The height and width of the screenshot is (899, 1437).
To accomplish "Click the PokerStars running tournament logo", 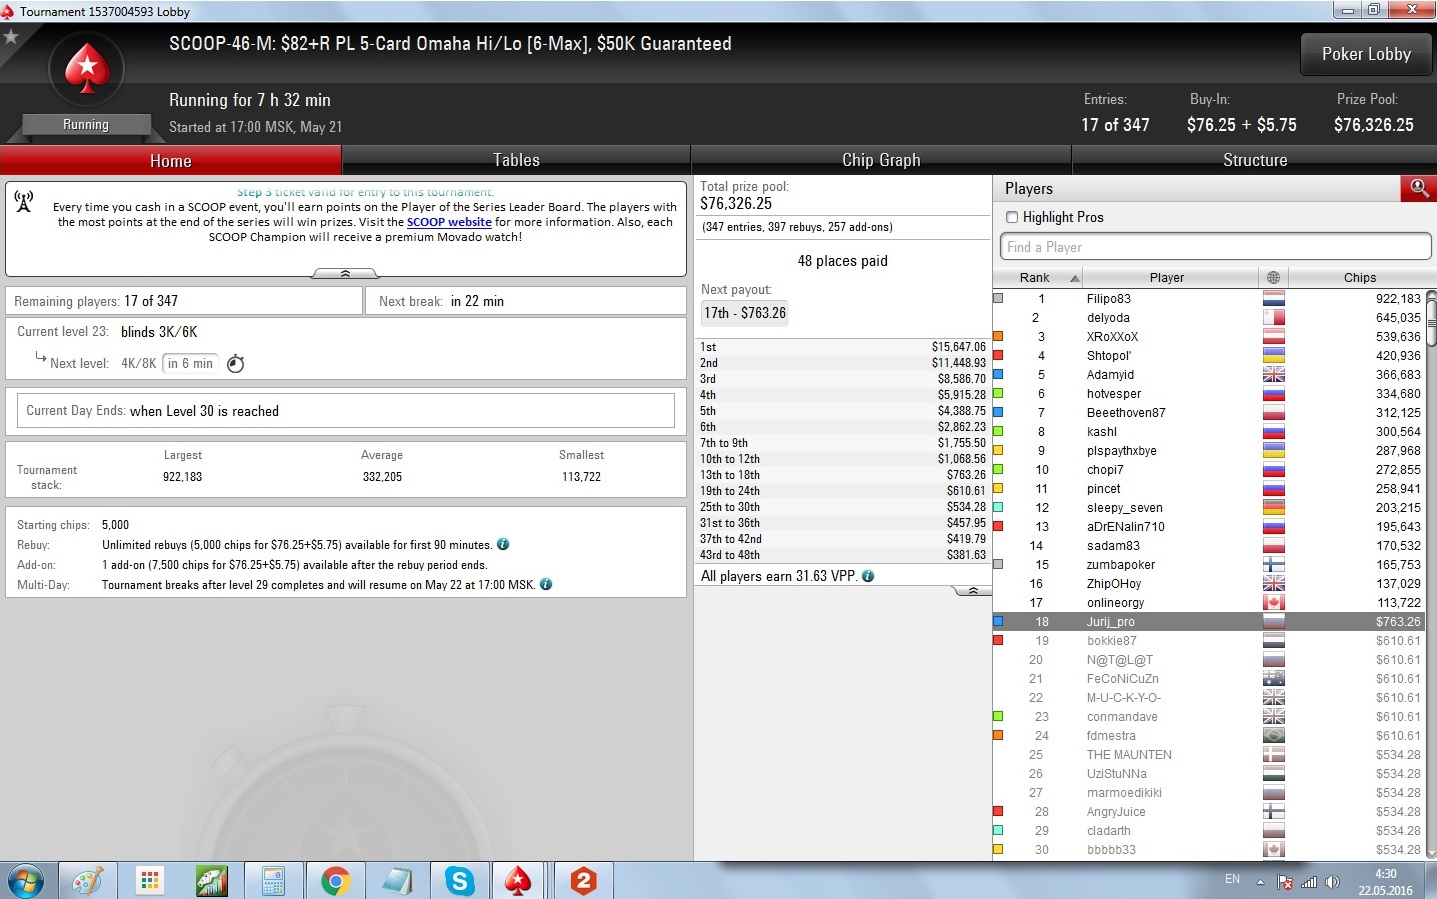I will tap(87, 69).
